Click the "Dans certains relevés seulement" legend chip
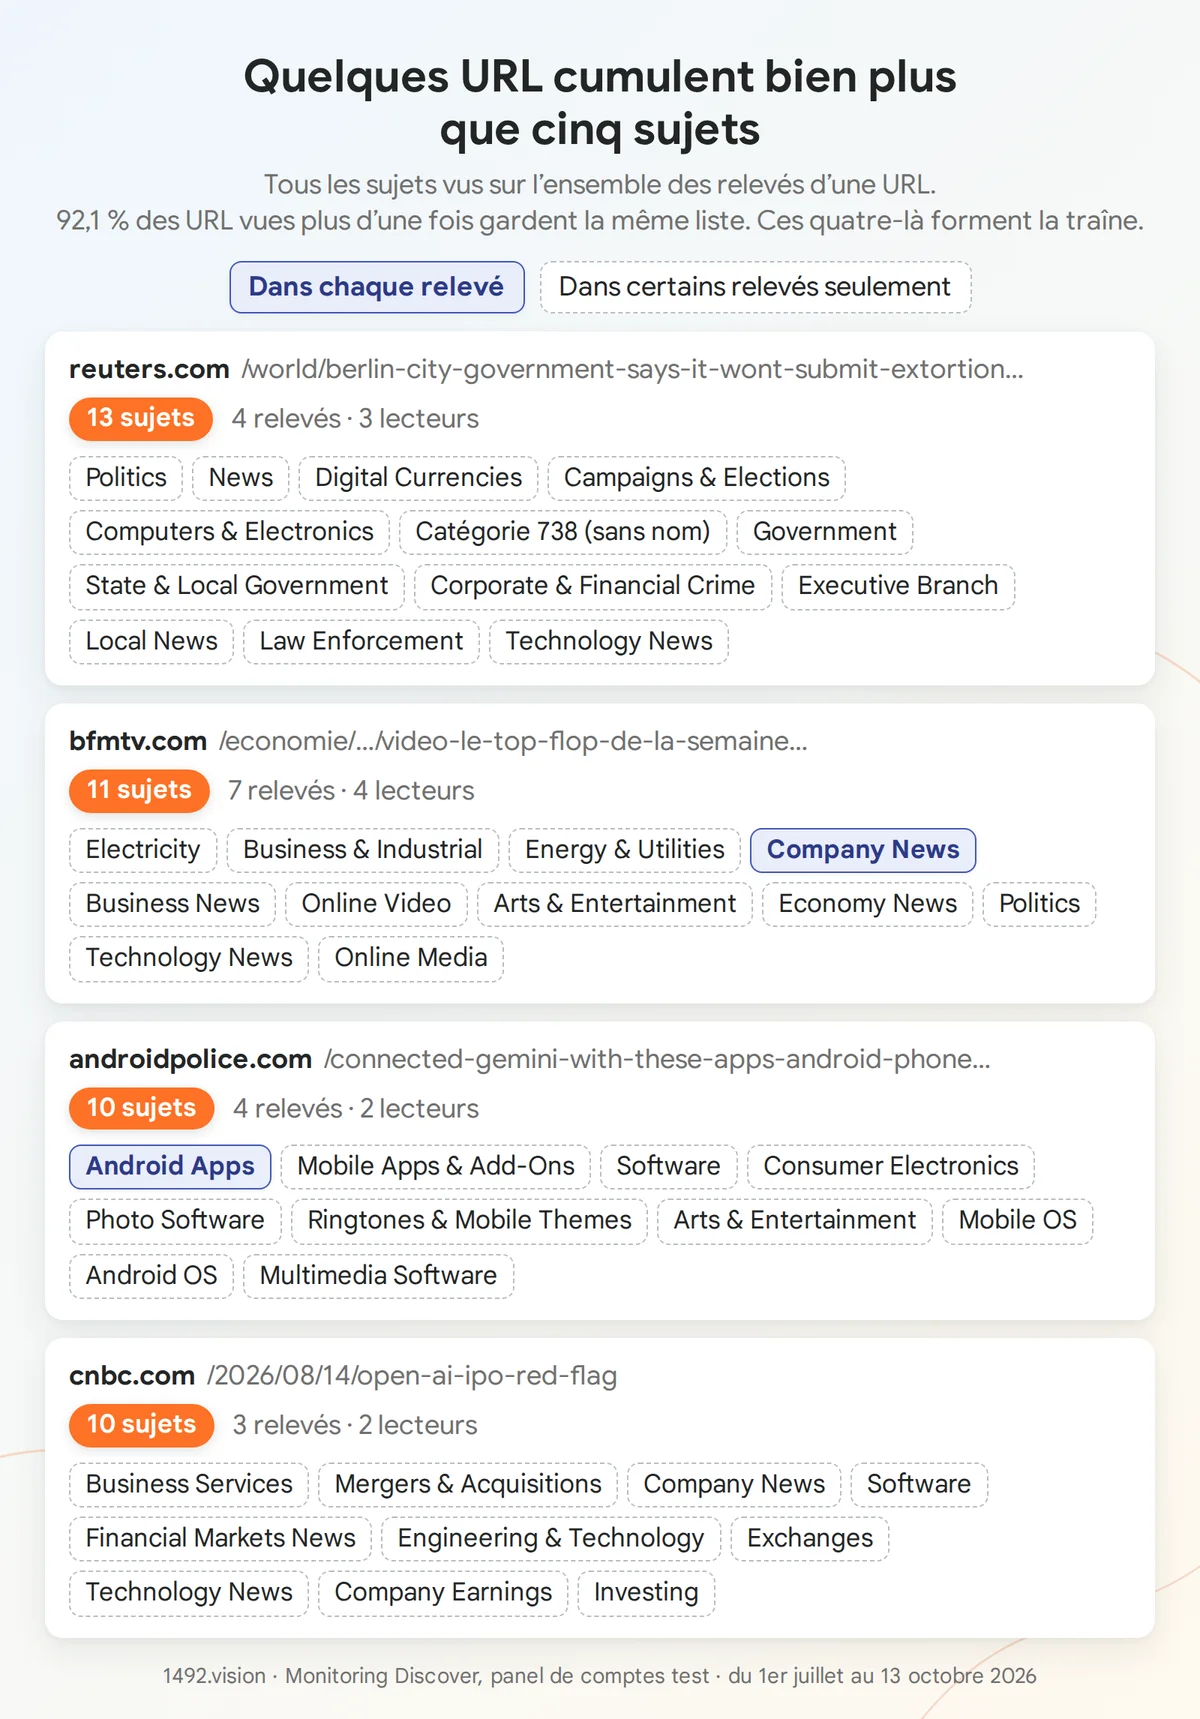 755,287
